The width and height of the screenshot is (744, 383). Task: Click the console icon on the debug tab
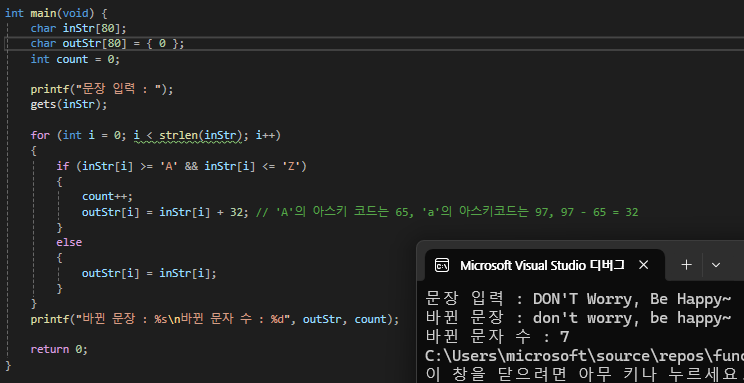click(442, 265)
